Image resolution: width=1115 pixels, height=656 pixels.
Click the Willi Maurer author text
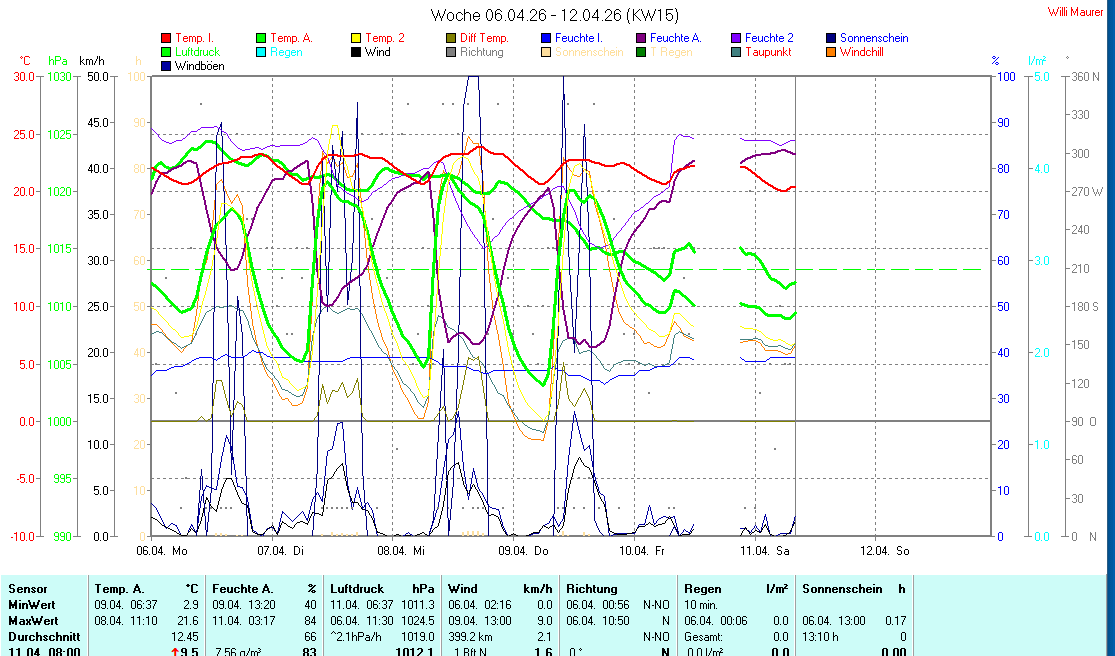[x=1075, y=12]
